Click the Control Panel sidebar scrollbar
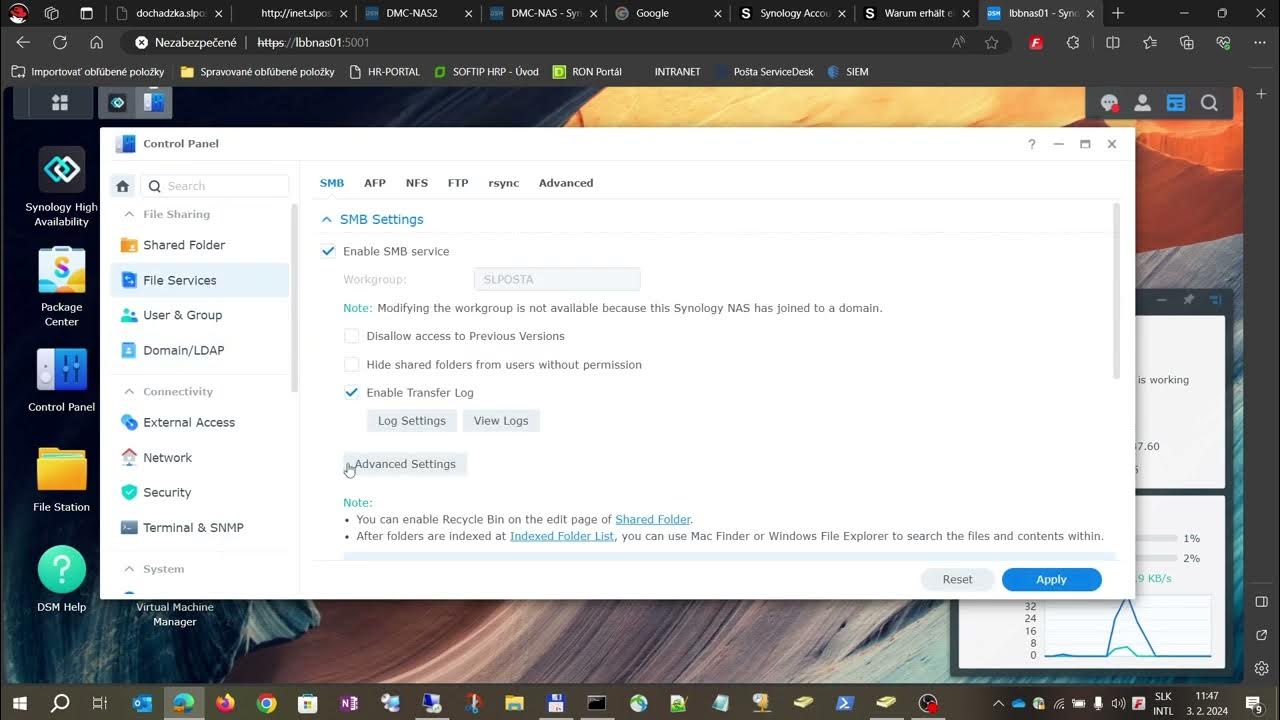The image size is (1280, 720). [294, 298]
